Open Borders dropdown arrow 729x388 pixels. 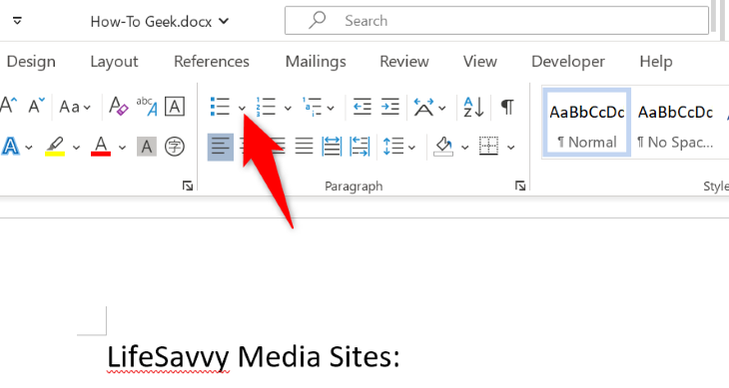(x=511, y=148)
